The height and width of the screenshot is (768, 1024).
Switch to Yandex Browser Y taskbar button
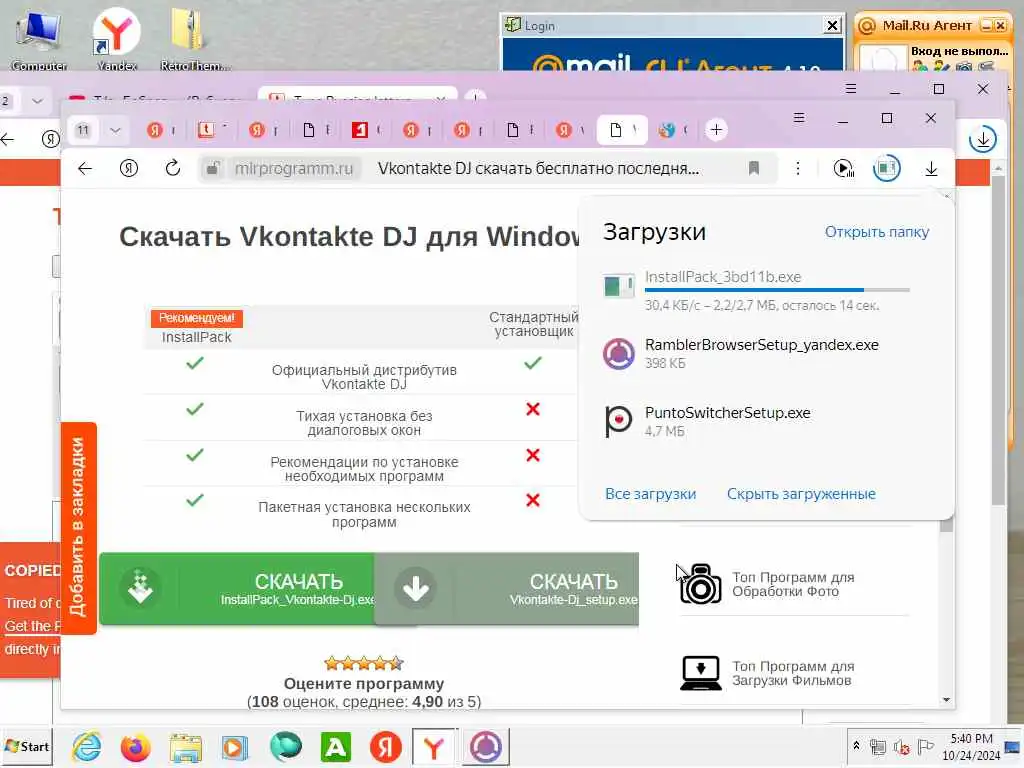pos(435,746)
